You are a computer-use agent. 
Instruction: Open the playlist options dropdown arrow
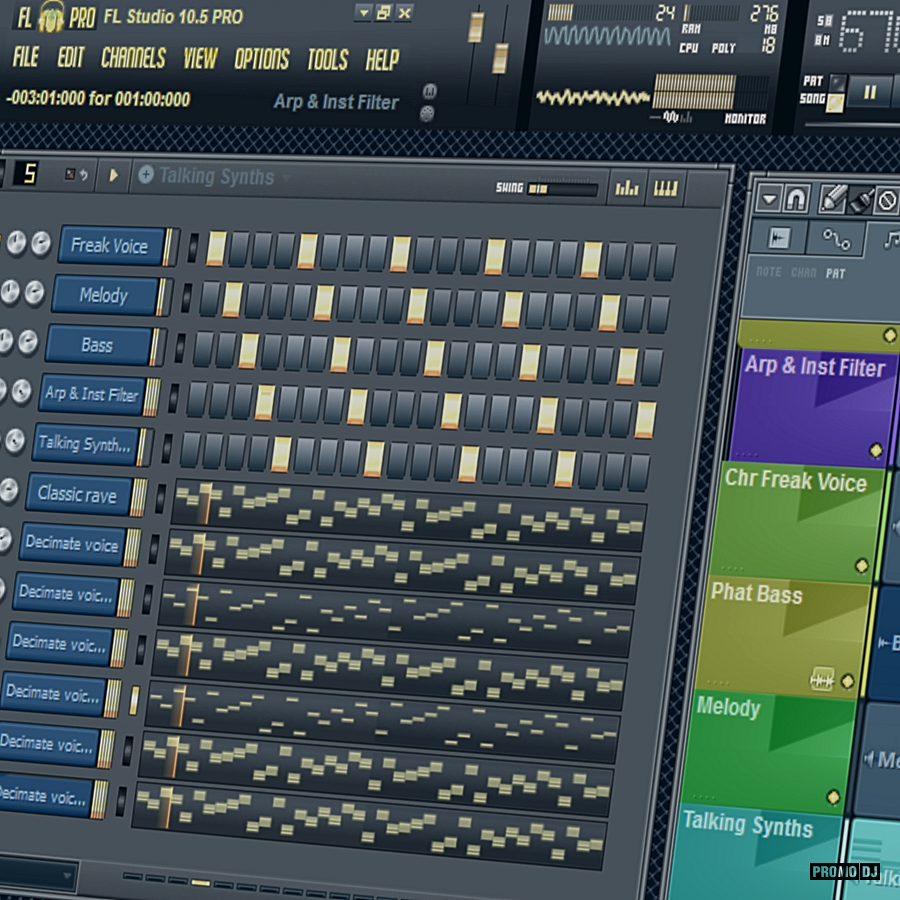[x=769, y=199]
